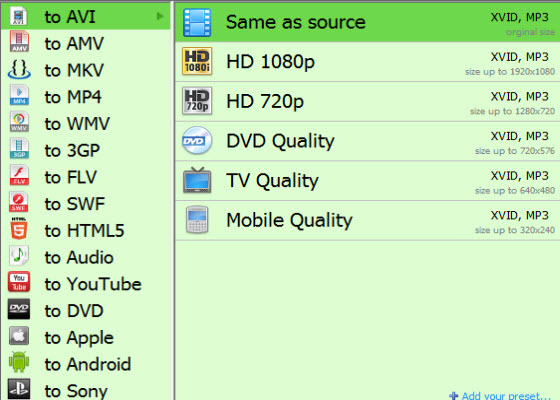Click the Android robot icon

click(x=19, y=362)
